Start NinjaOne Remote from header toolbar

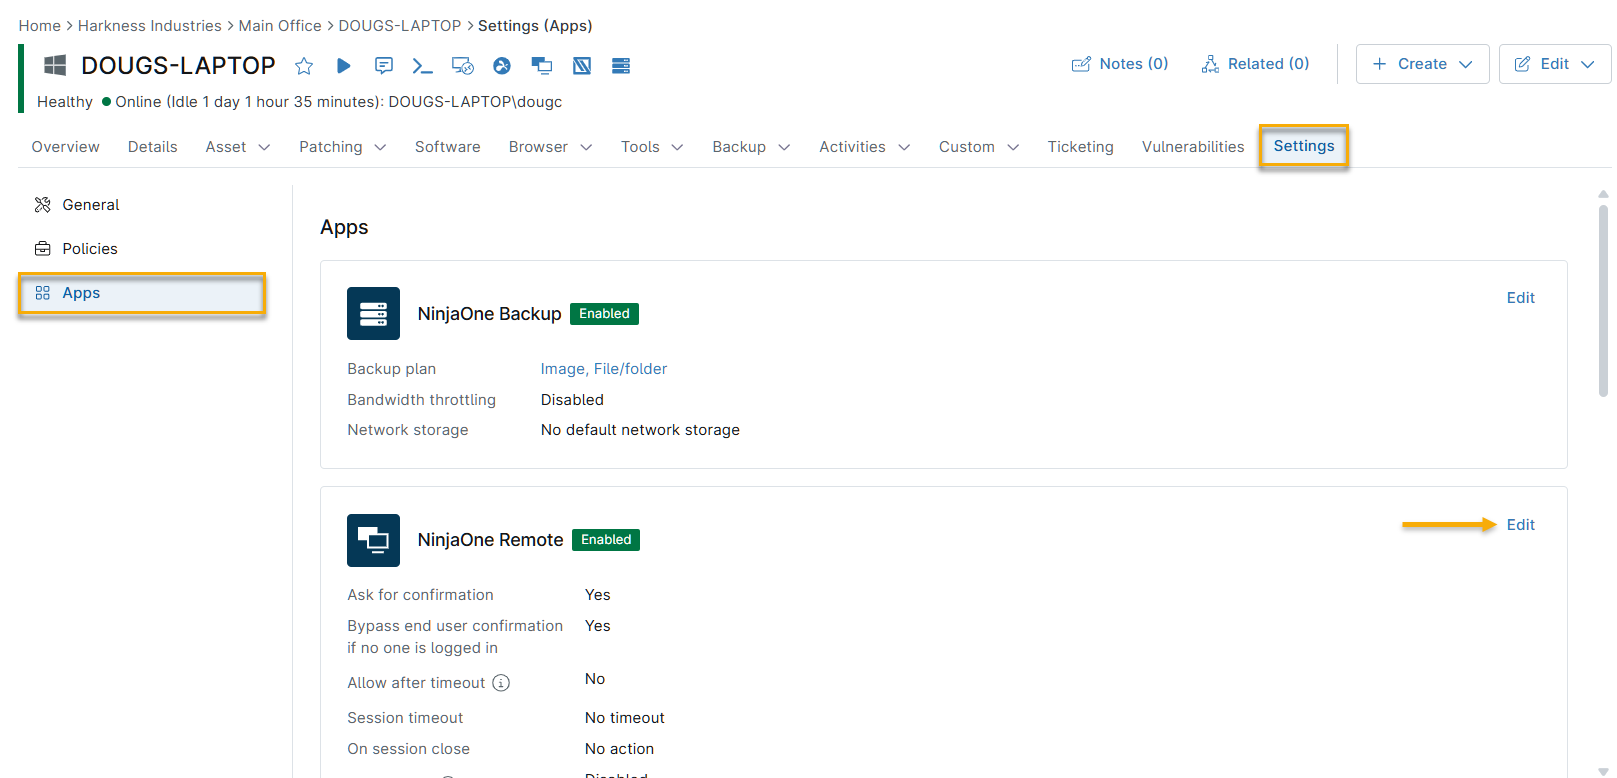coord(542,66)
